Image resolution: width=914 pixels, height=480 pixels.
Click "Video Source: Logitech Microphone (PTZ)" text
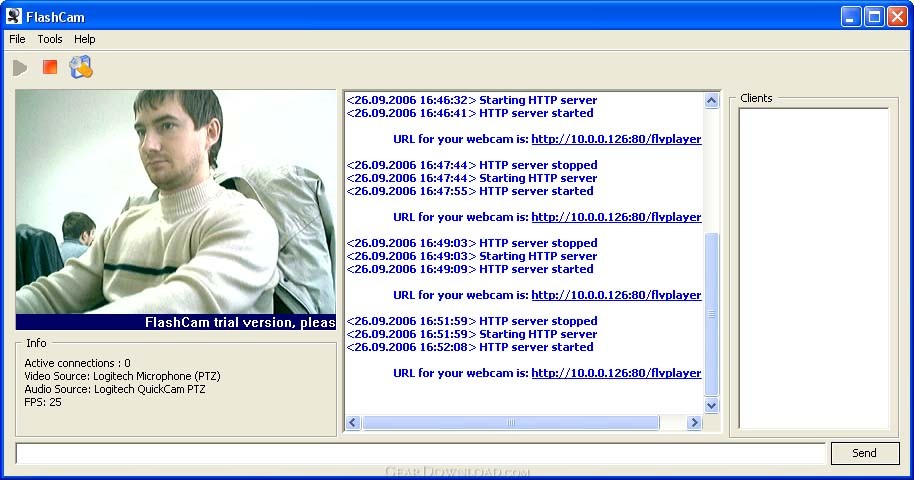(x=122, y=376)
